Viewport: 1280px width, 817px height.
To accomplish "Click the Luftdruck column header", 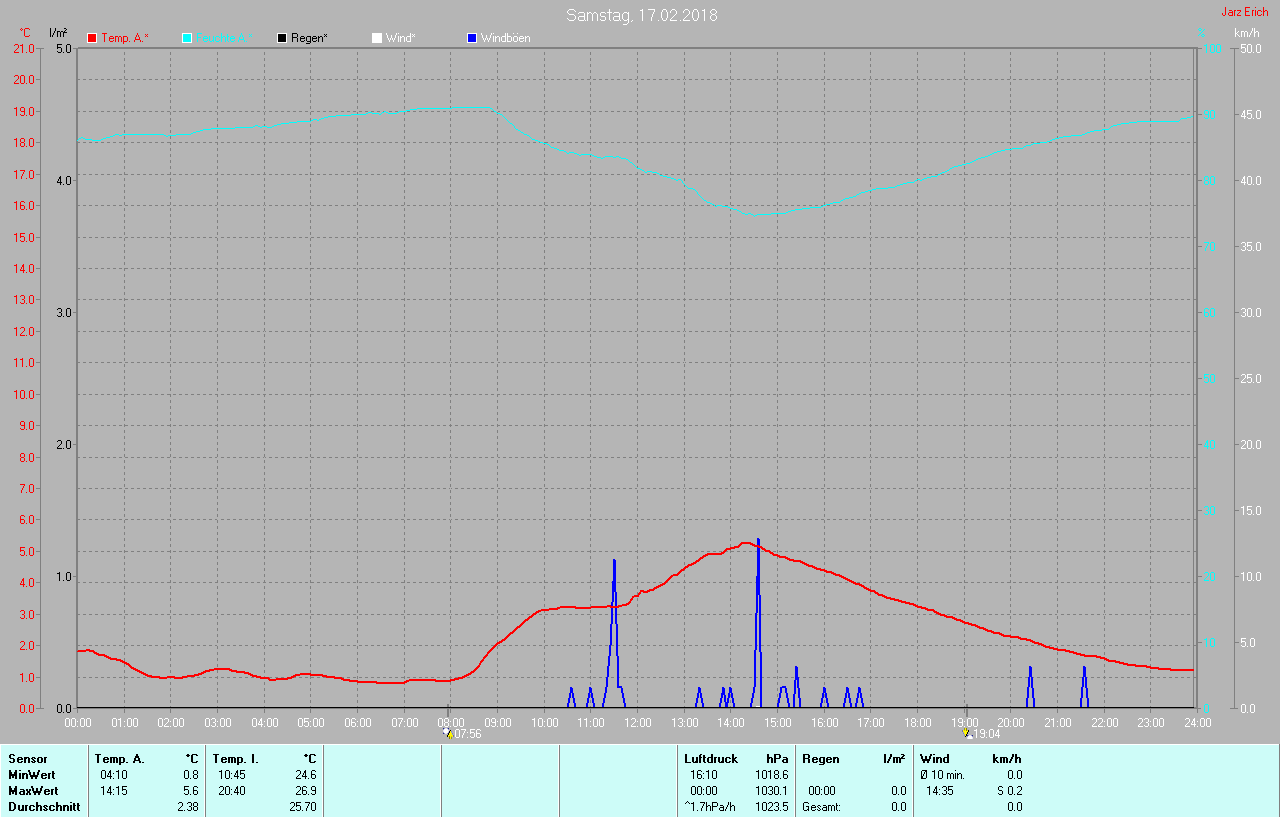I will pos(711,759).
